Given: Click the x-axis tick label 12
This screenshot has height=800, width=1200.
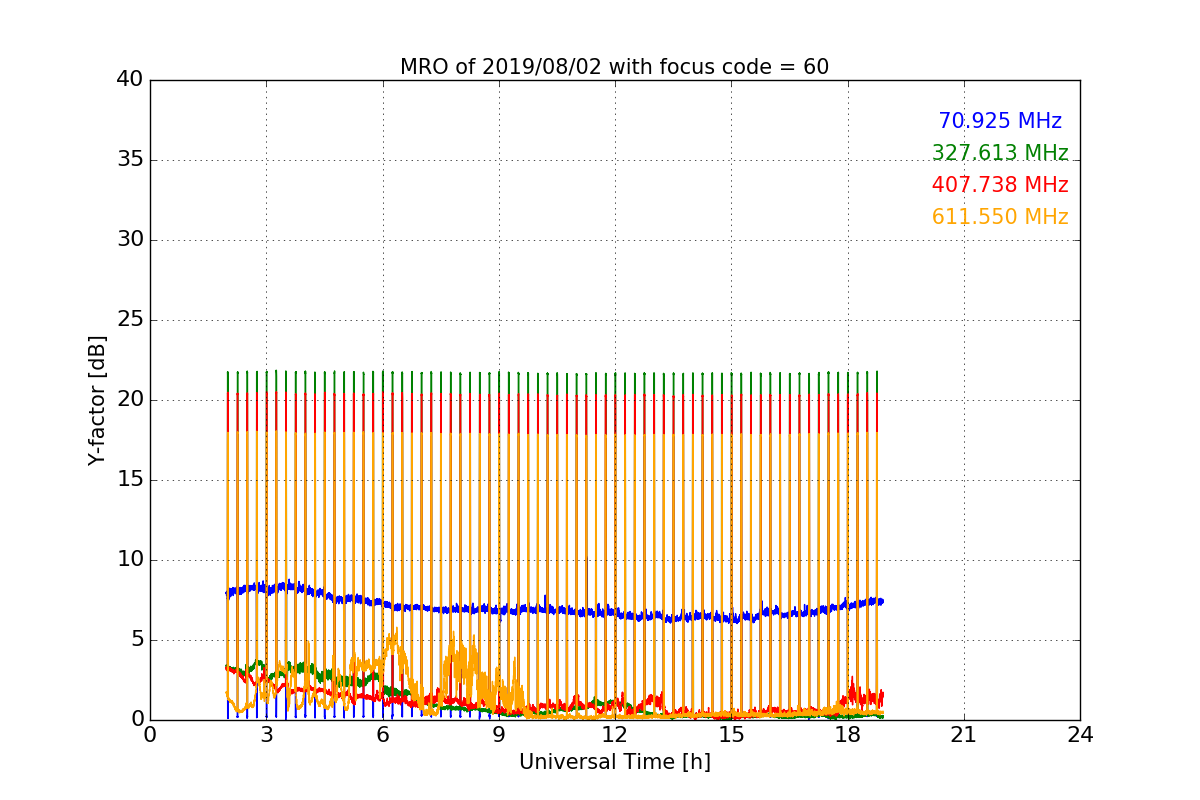Looking at the screenshot, I should tap(615, 735).
